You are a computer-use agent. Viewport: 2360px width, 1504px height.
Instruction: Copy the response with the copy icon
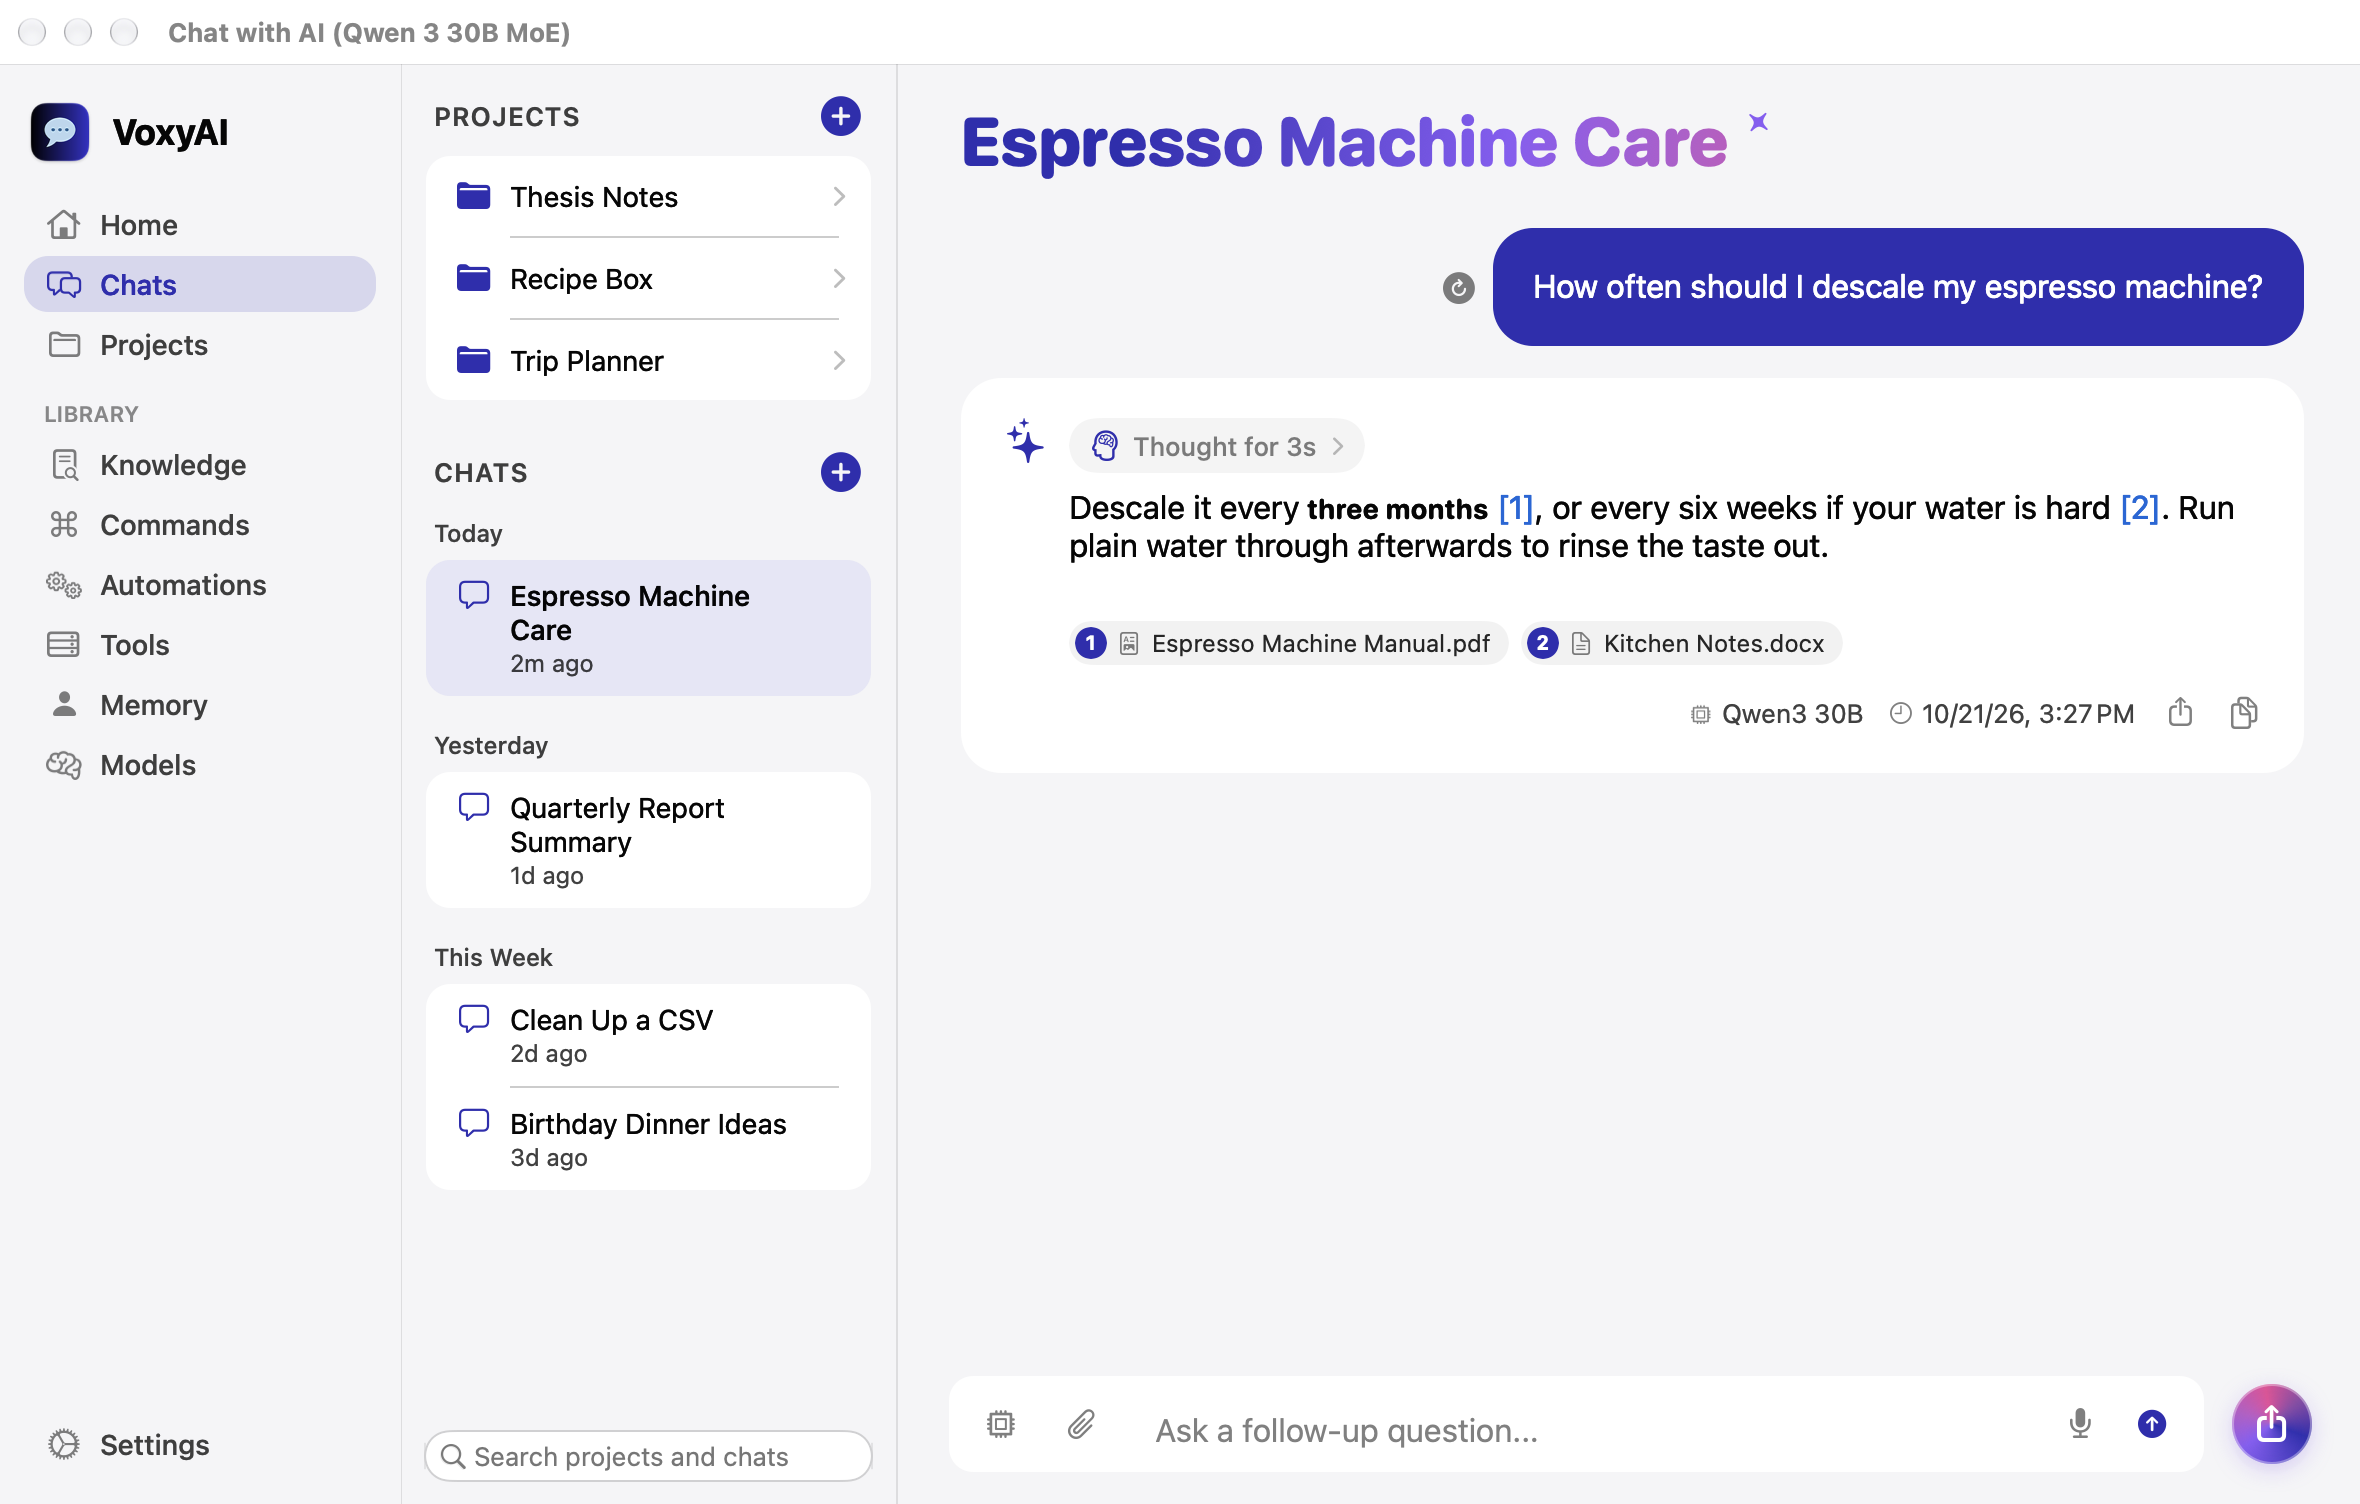pos(2244,713)
